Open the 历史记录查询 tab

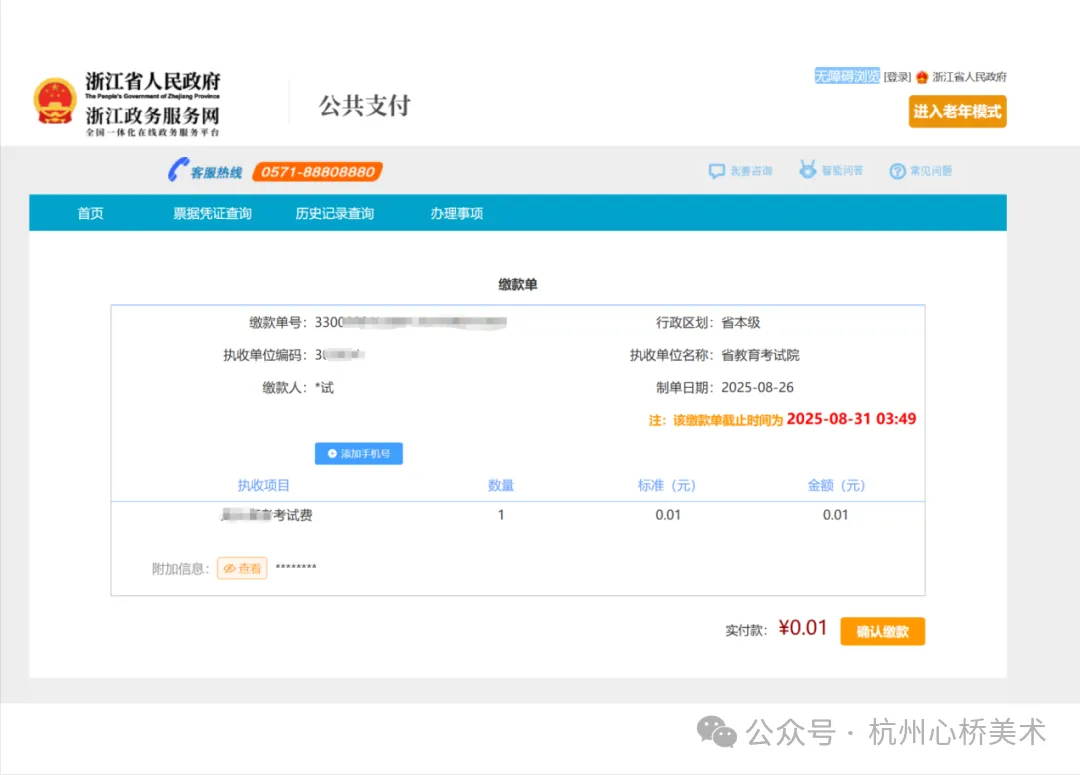click(335, 214)
